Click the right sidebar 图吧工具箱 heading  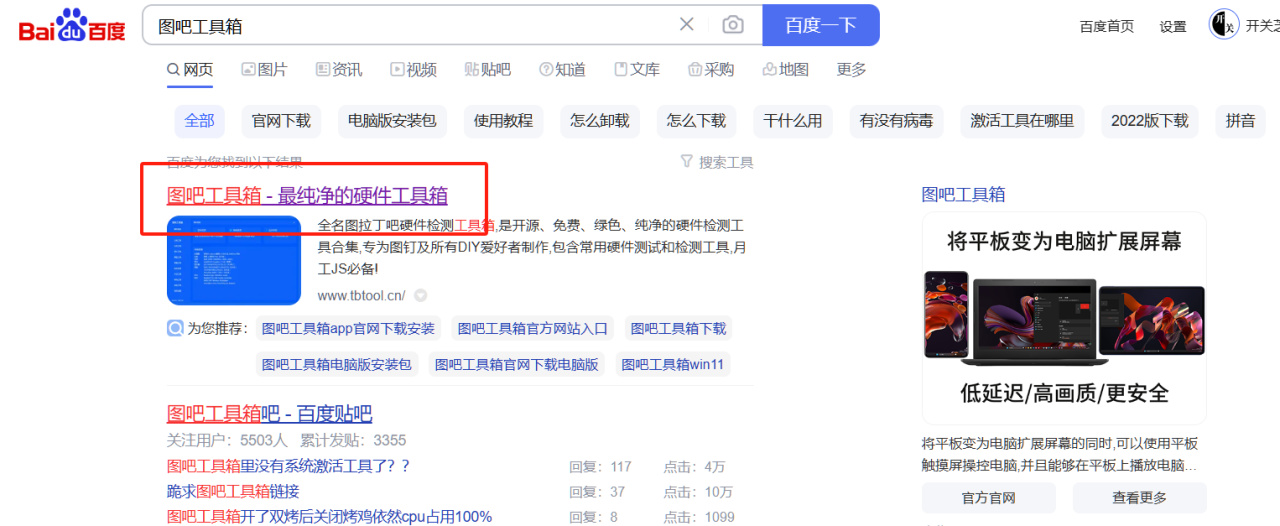coord(963,194)
